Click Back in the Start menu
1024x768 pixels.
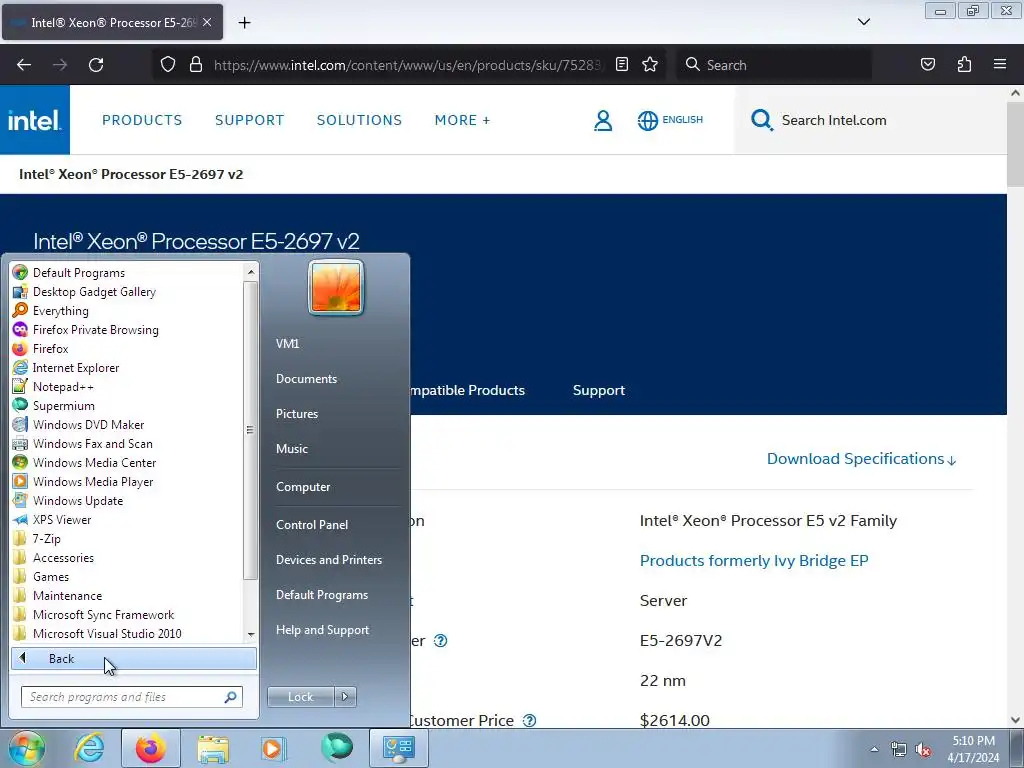134,658
